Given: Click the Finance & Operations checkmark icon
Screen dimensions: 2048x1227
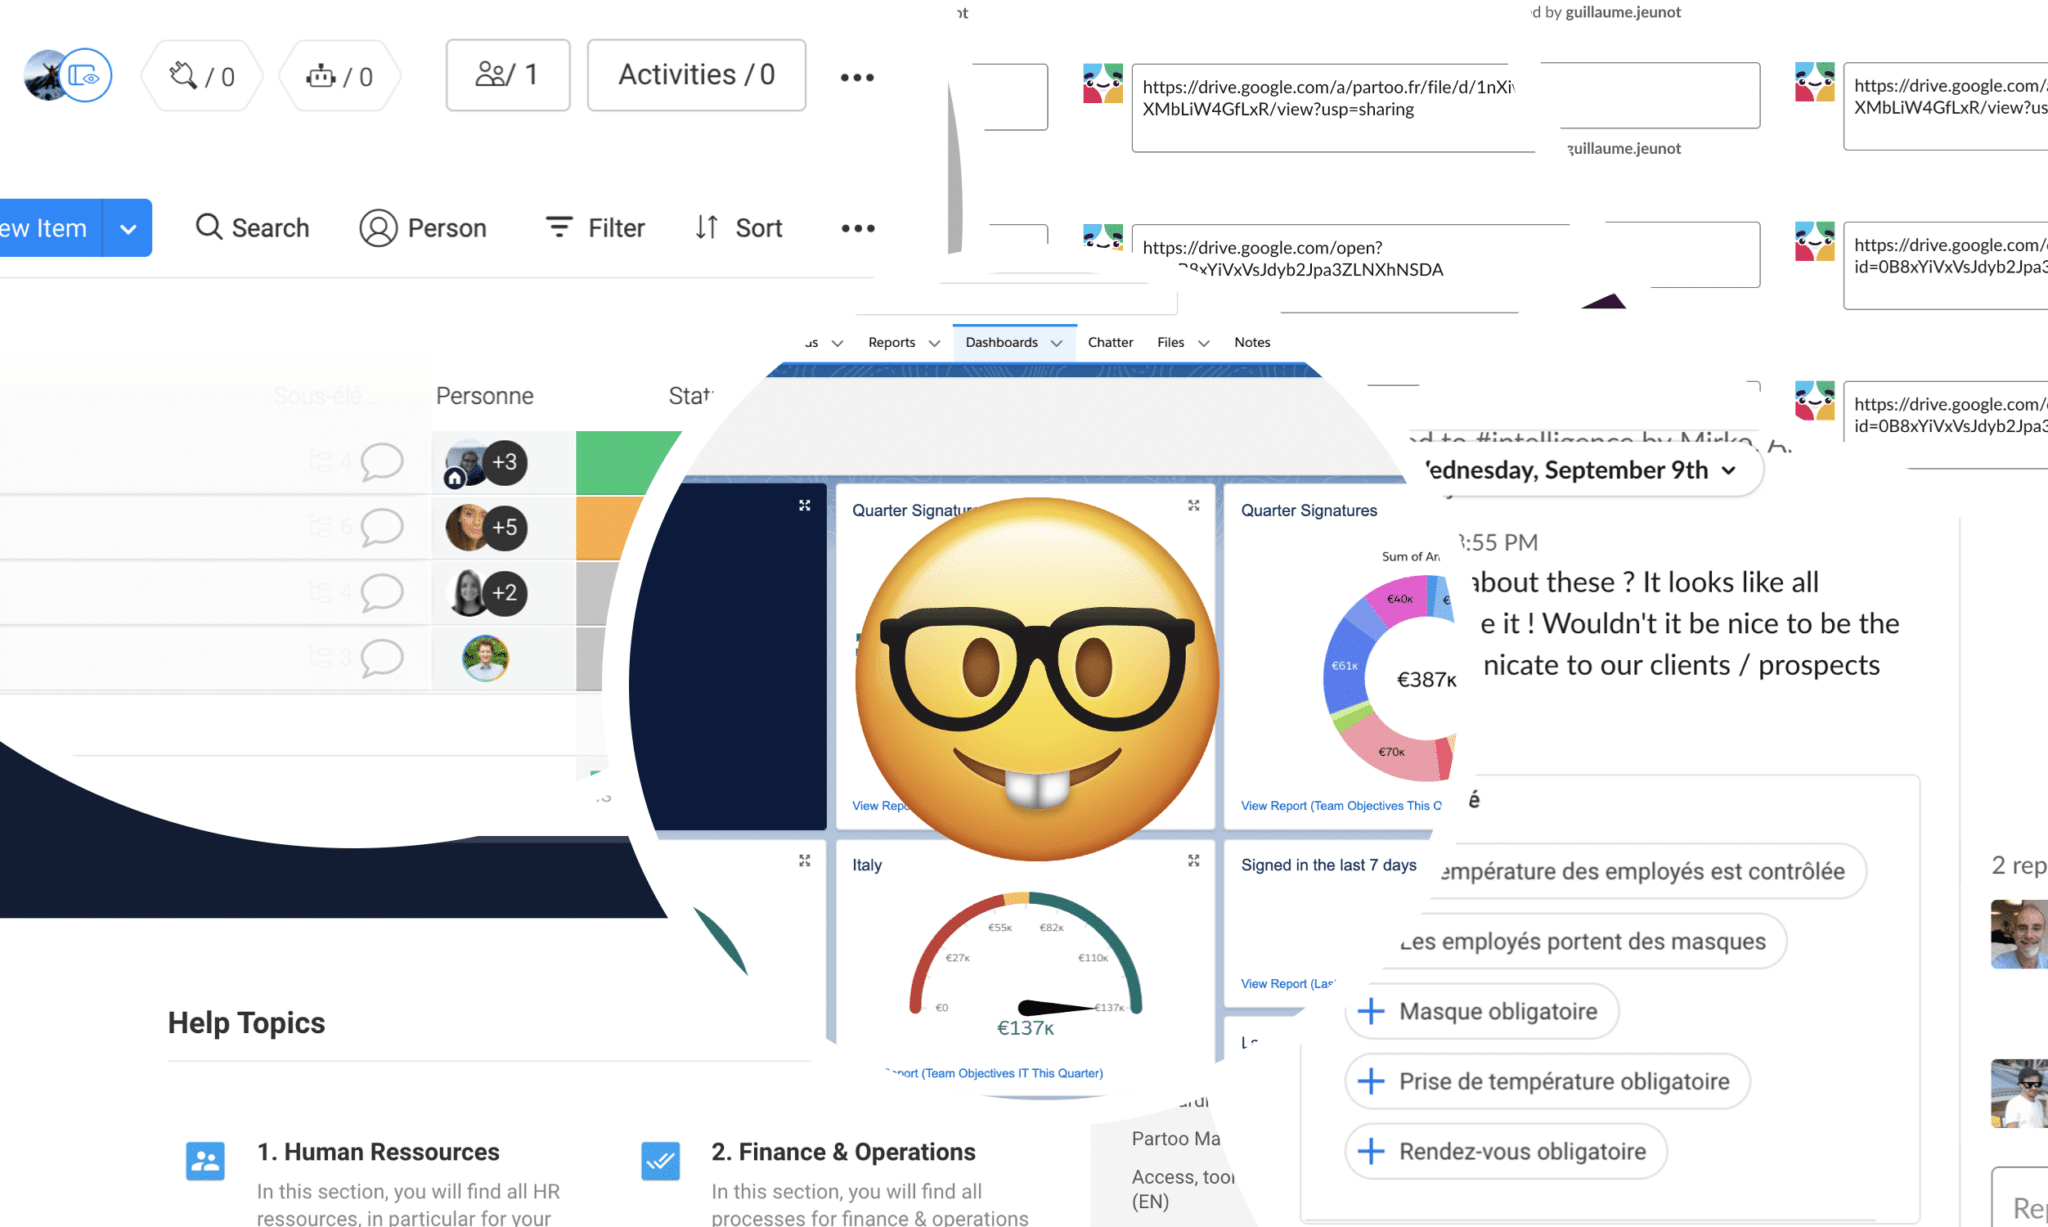Looking at the screenshot, I should pos(660,1161).
